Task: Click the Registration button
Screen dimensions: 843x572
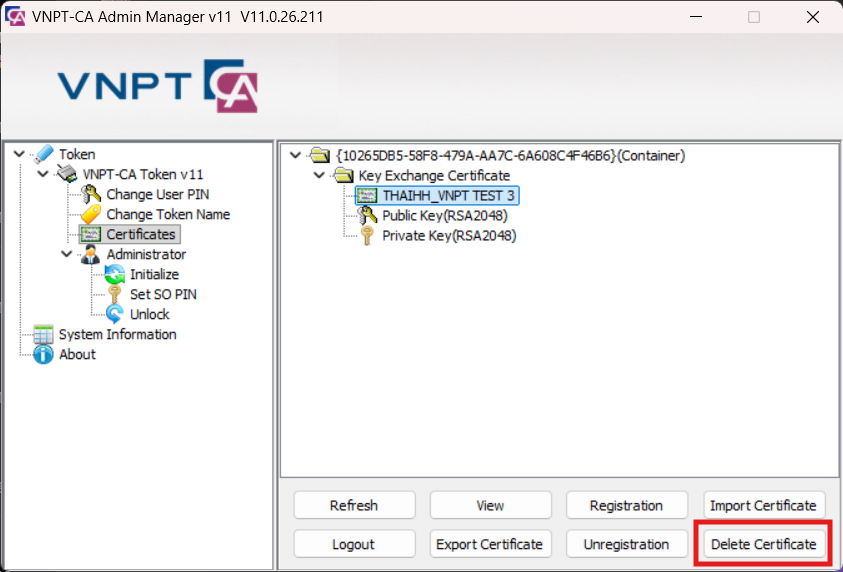Action: pyautogui.click(x=627, y=505)
